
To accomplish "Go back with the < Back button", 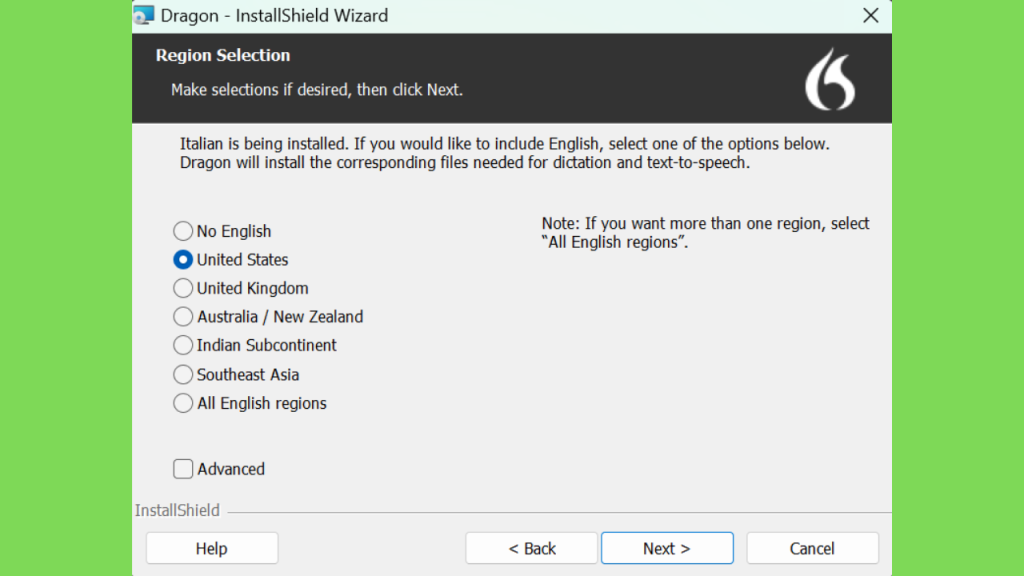I will tap(532, 548).
